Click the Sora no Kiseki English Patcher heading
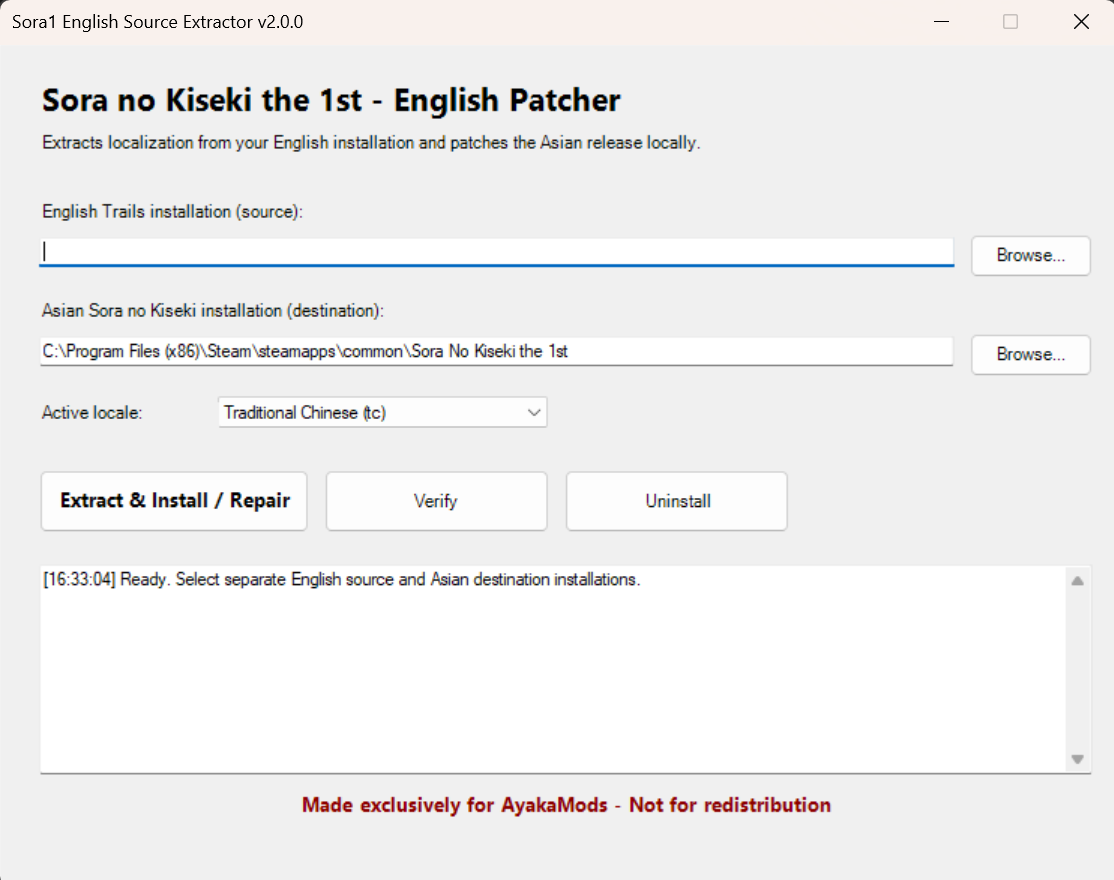This screenshot has width=1114, height=880. point(331,100)
